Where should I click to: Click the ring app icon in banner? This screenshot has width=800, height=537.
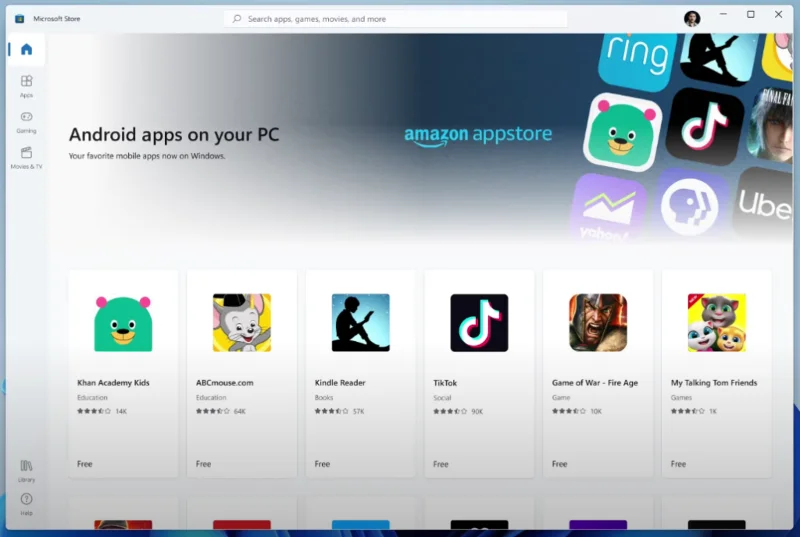[x=635, y=54]
